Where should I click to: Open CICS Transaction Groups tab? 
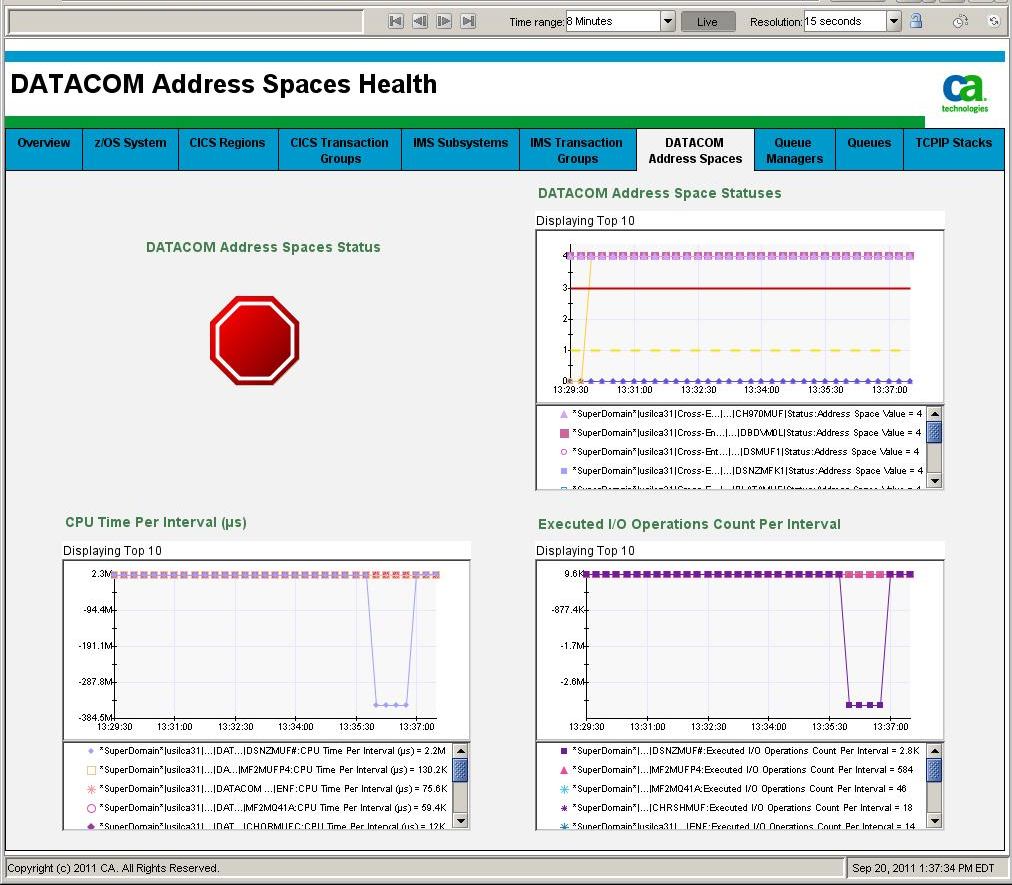tap(339, 150)
